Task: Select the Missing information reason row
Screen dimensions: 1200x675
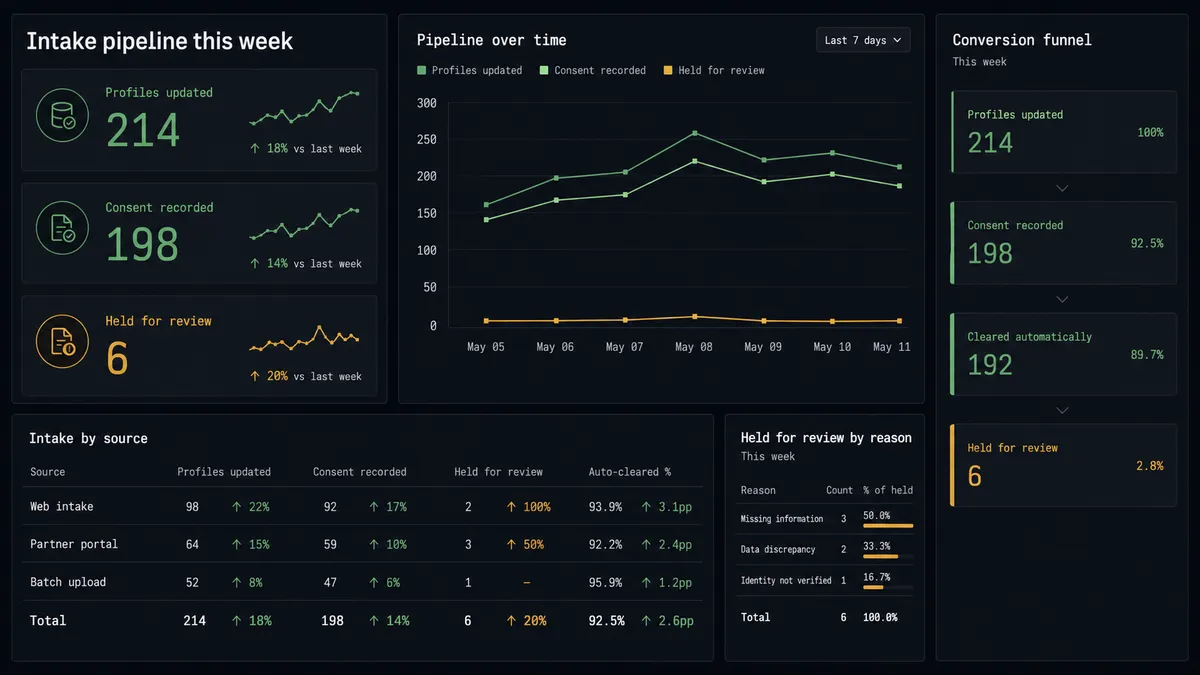Action: [826, 519]
